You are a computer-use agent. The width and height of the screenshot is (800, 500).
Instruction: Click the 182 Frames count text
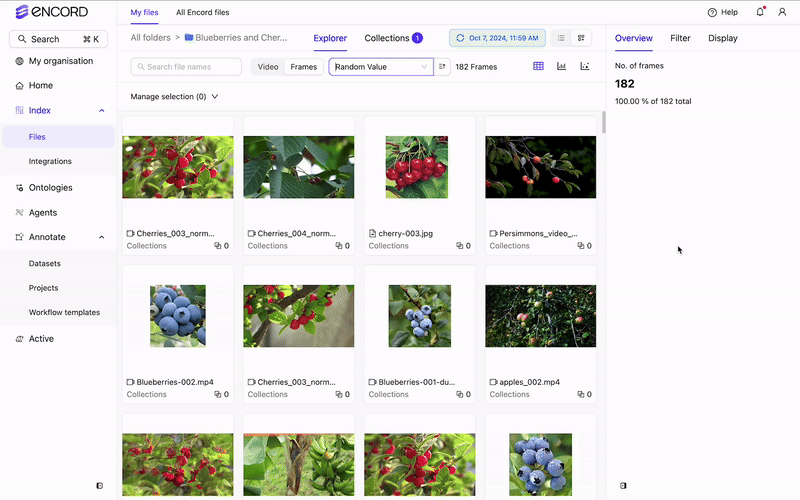coord(476,67)
